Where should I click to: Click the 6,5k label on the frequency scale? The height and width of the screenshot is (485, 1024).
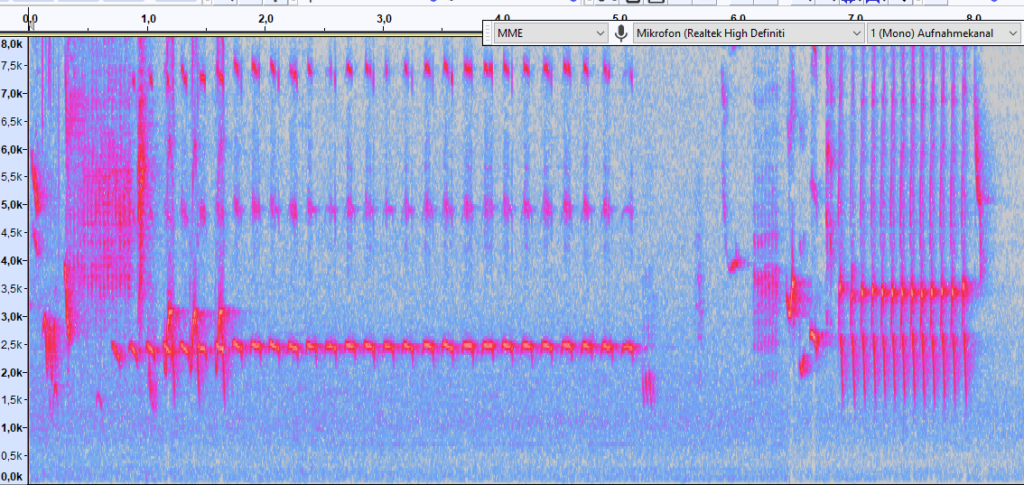tap(13, 121)
